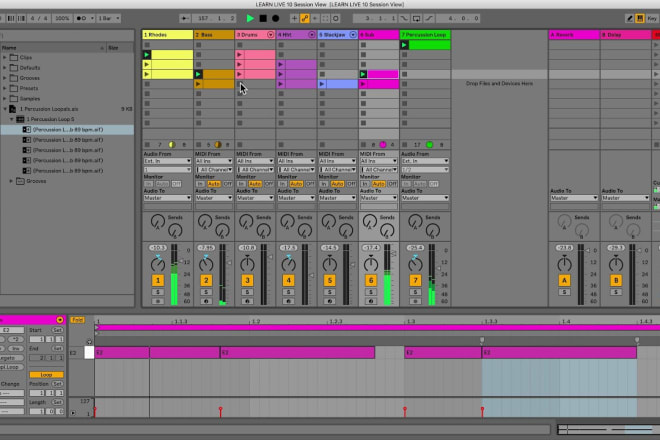The height and width of the screenshot is (440, 660).
Task: Launch the first orange Bass clip
Action: [x=198, y=75]
